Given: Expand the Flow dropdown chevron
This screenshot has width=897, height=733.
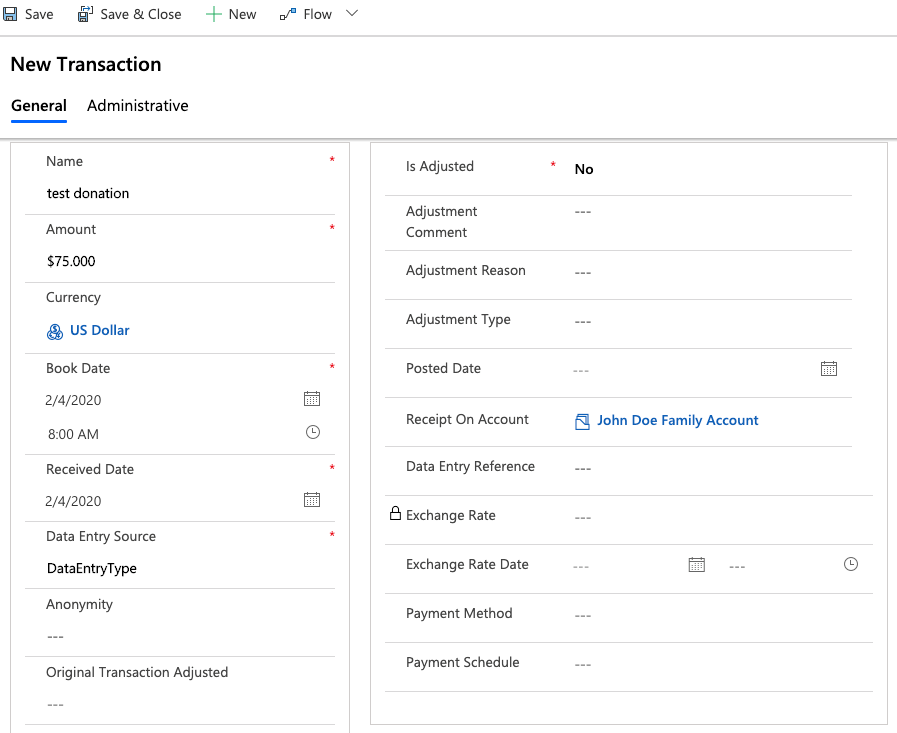Looking at the screenshot, I should click(351, 14).
